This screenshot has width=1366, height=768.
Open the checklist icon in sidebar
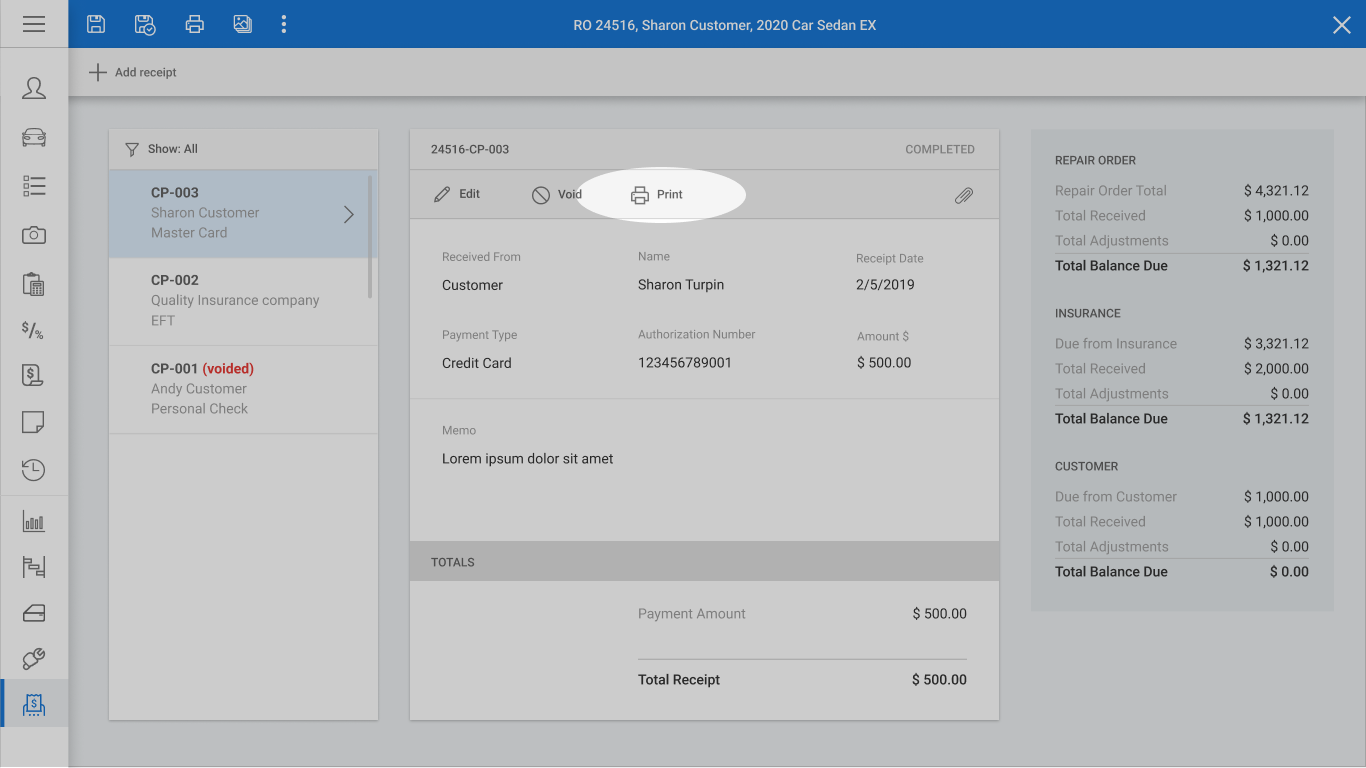[x=34, y=186]
